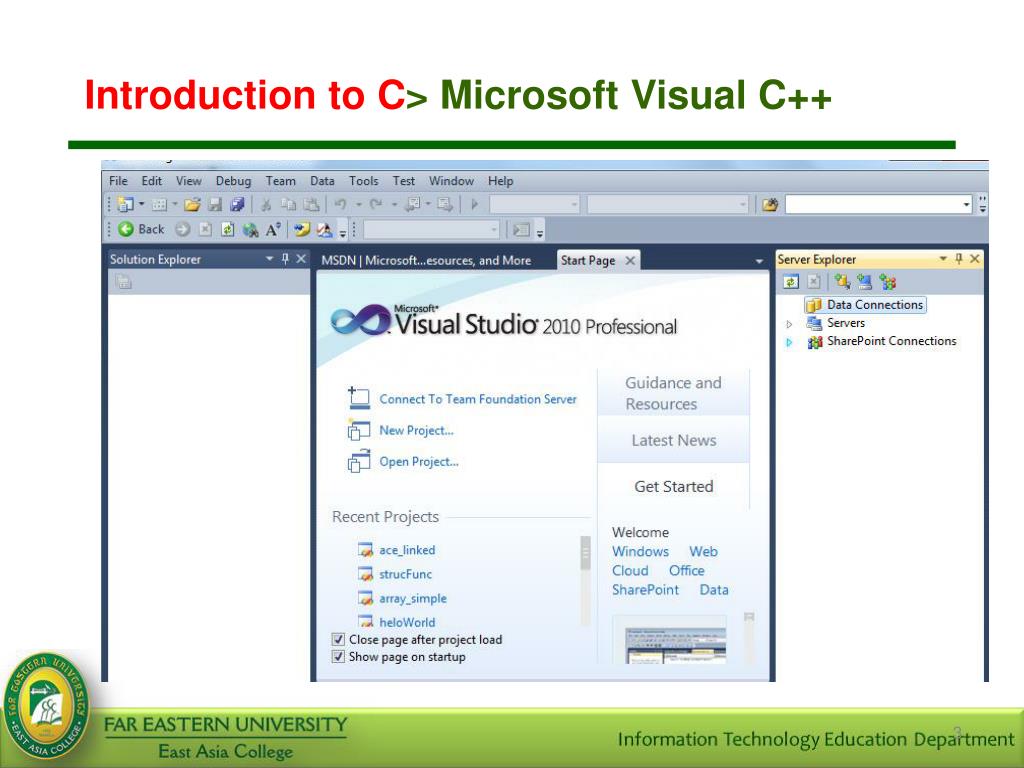Switch to the MSDN tab
Viewport: 1024px width, 768px height.
coord(426,260)
